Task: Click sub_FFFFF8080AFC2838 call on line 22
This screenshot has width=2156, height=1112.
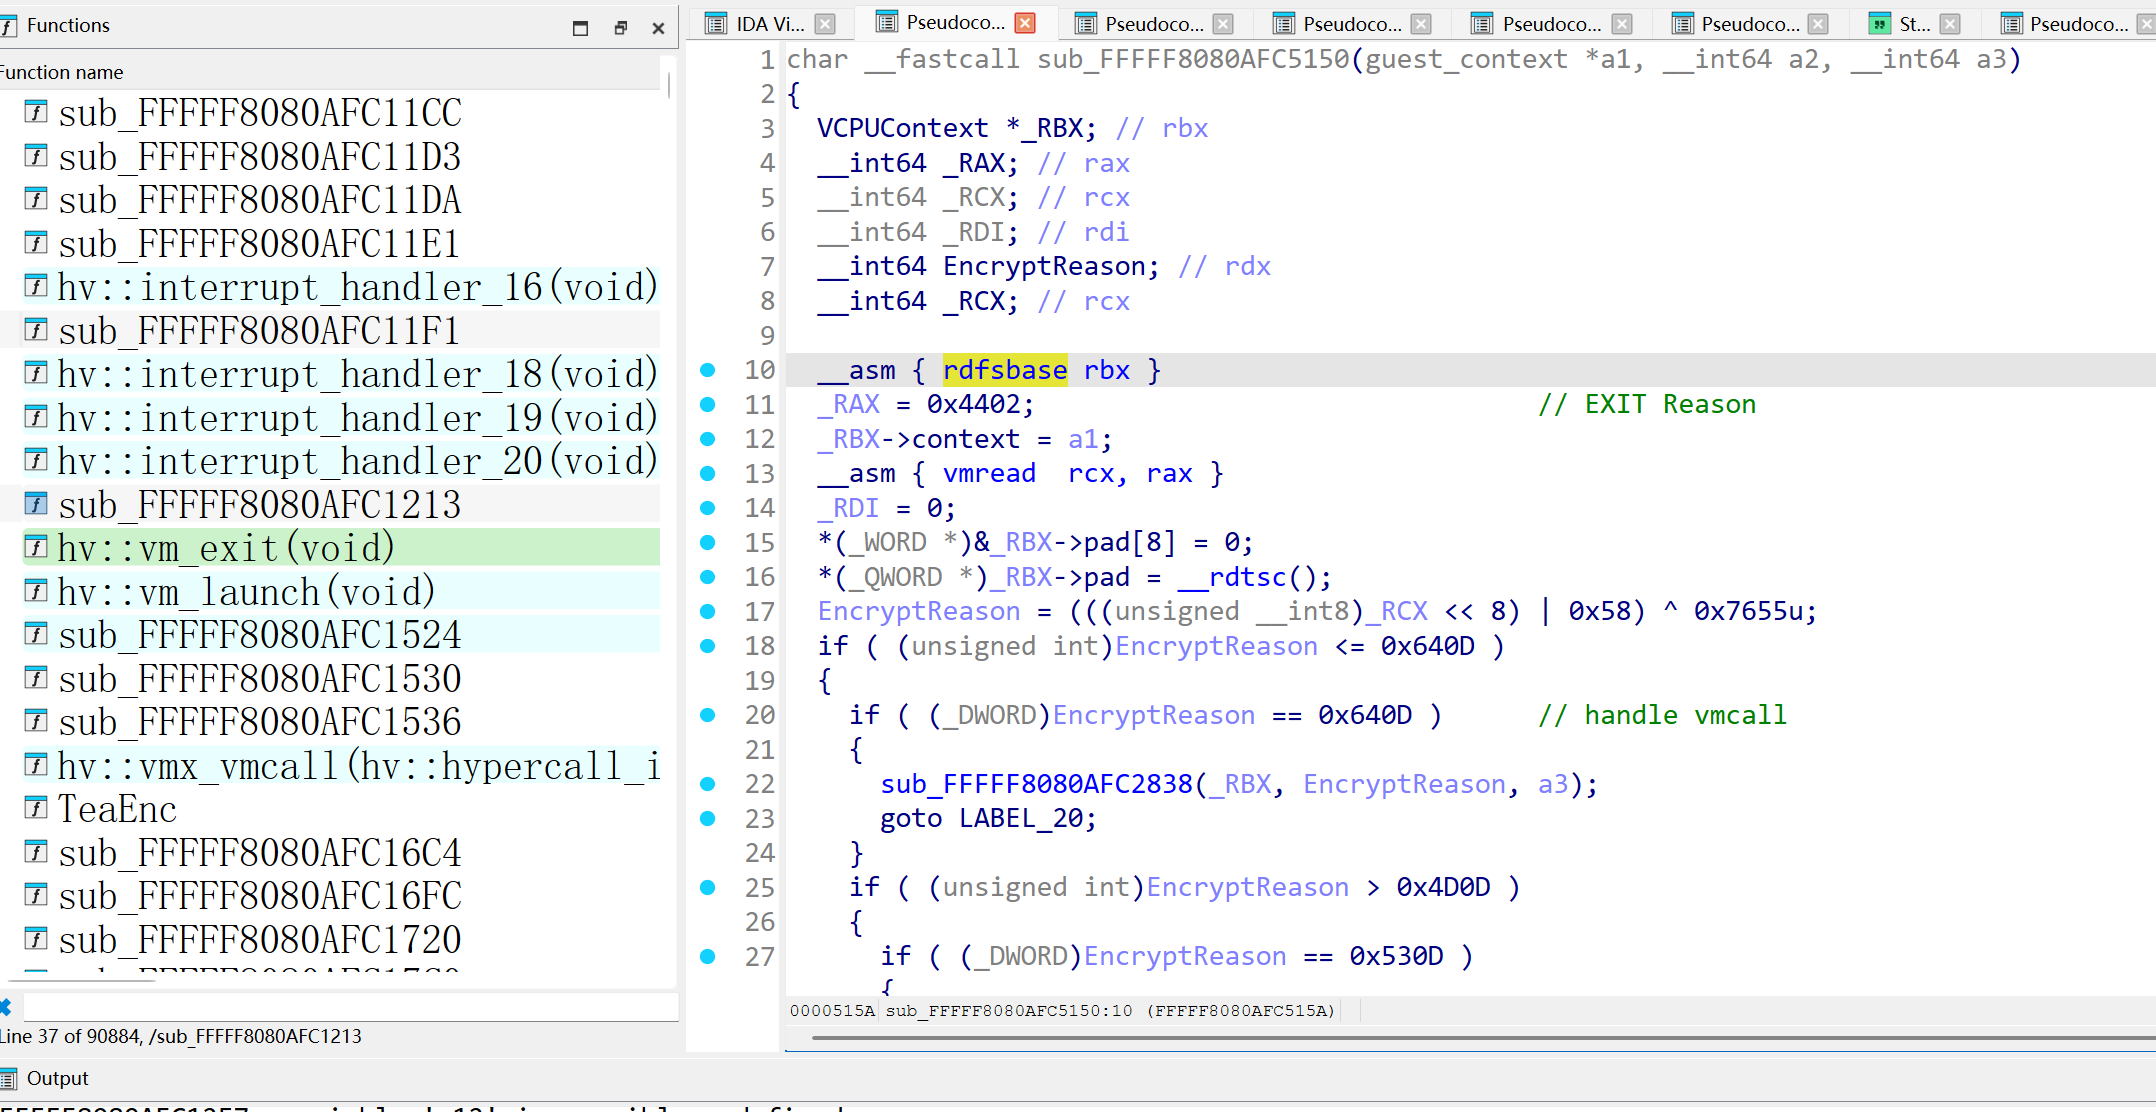Action: coord(1036,785)
